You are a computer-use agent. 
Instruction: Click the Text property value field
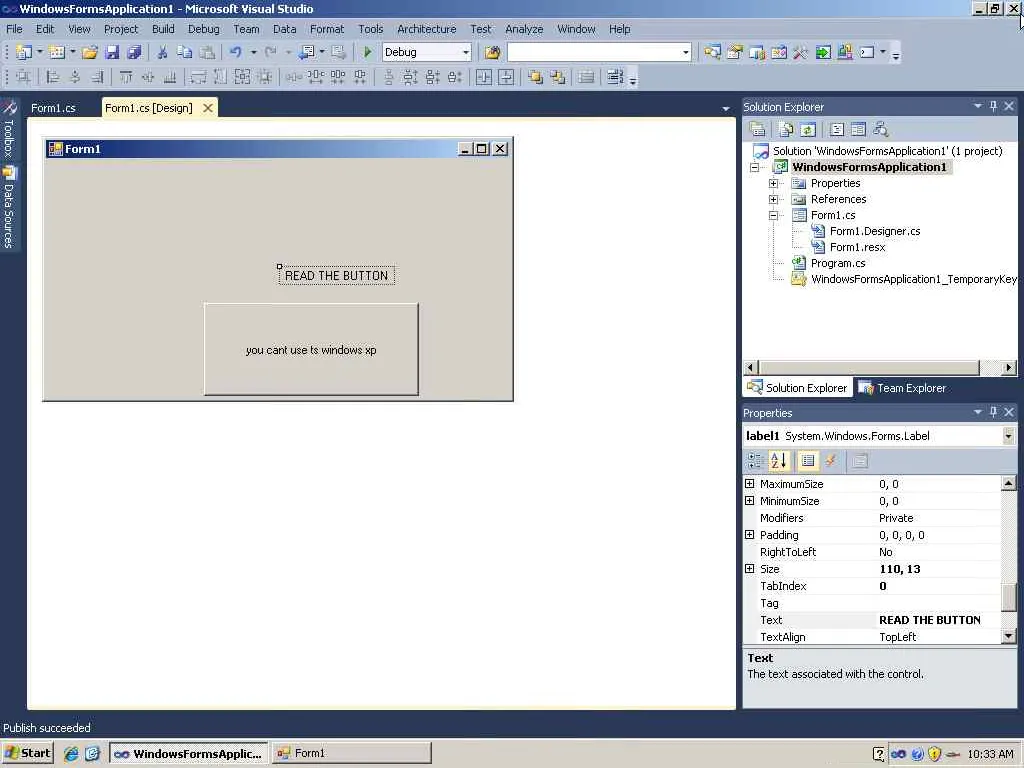938,620
